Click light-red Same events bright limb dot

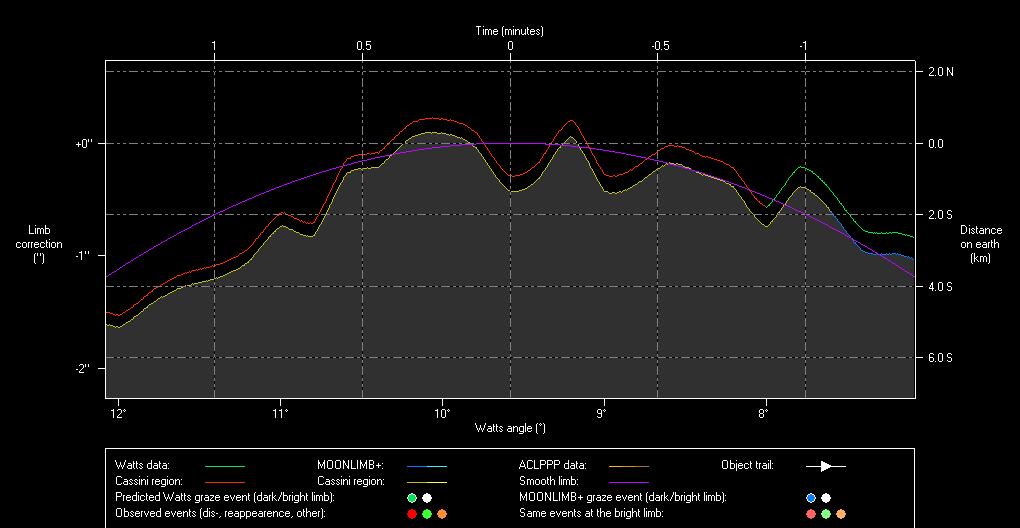coord(811,513)
